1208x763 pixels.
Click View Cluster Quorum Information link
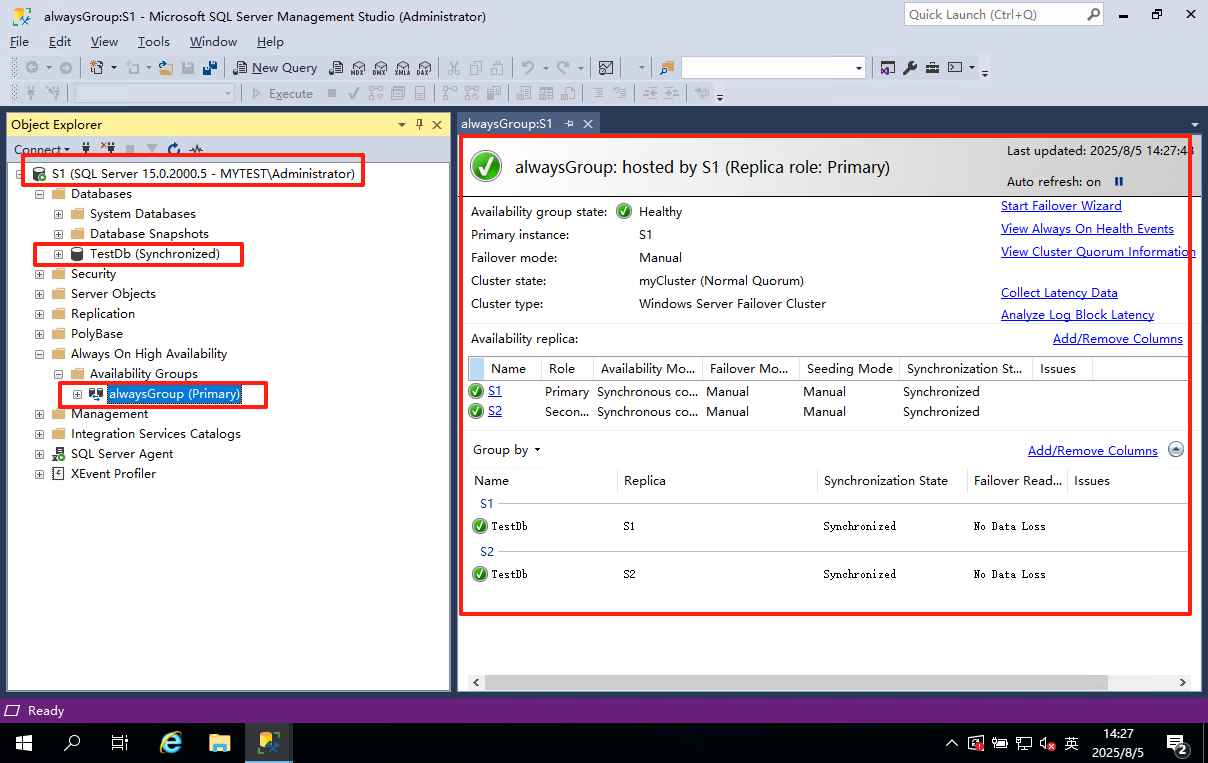(x=1097, y=252)
